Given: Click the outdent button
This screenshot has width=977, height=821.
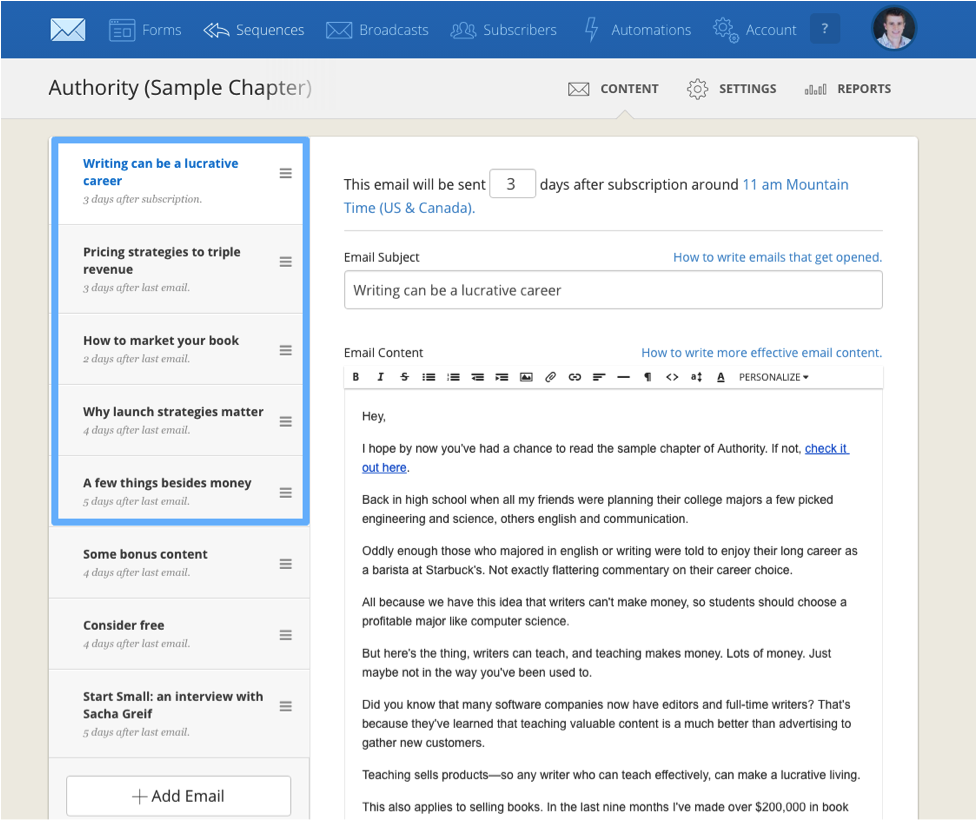Looking at the screenshot, I should 477,377.
